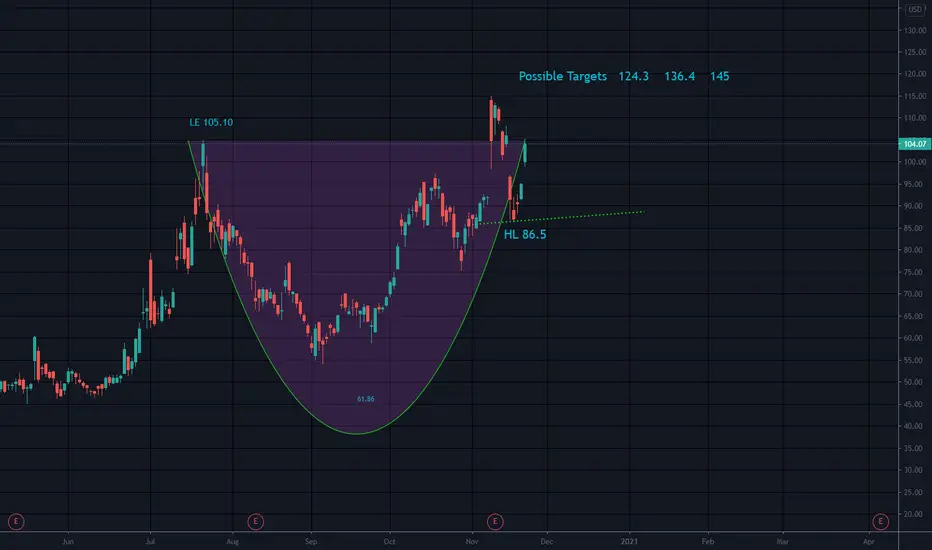Open the USD currency selector
Viewport: 932px width, 550px height.
[x=915, y=10]
